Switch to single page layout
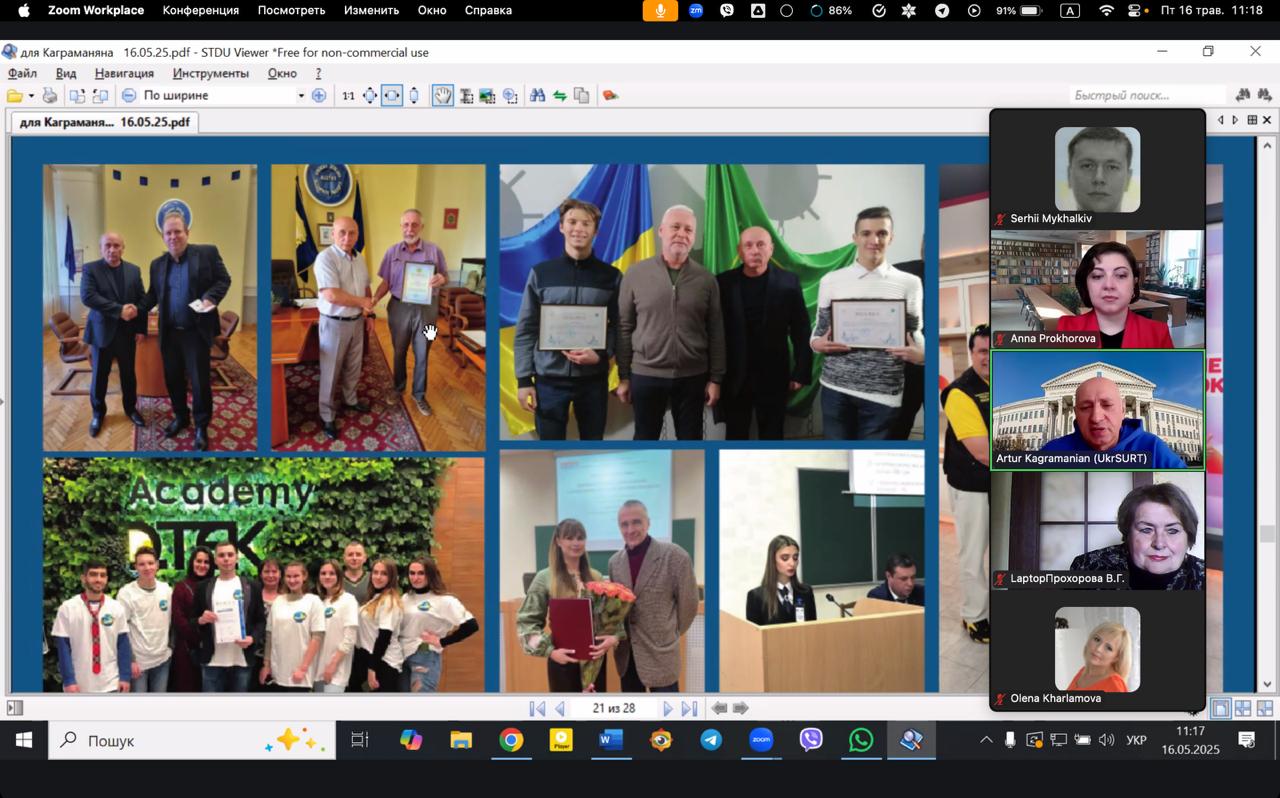1280x798 pixels. 1221,708
